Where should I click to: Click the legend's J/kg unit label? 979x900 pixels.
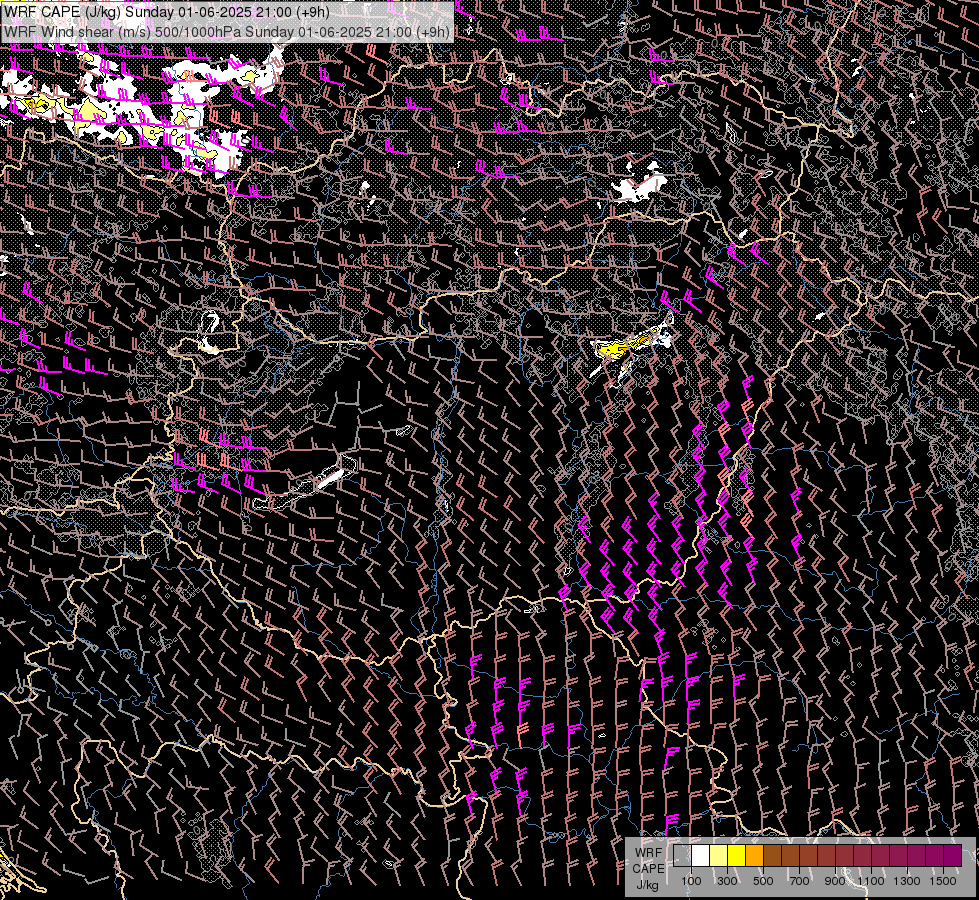(647, 885)
